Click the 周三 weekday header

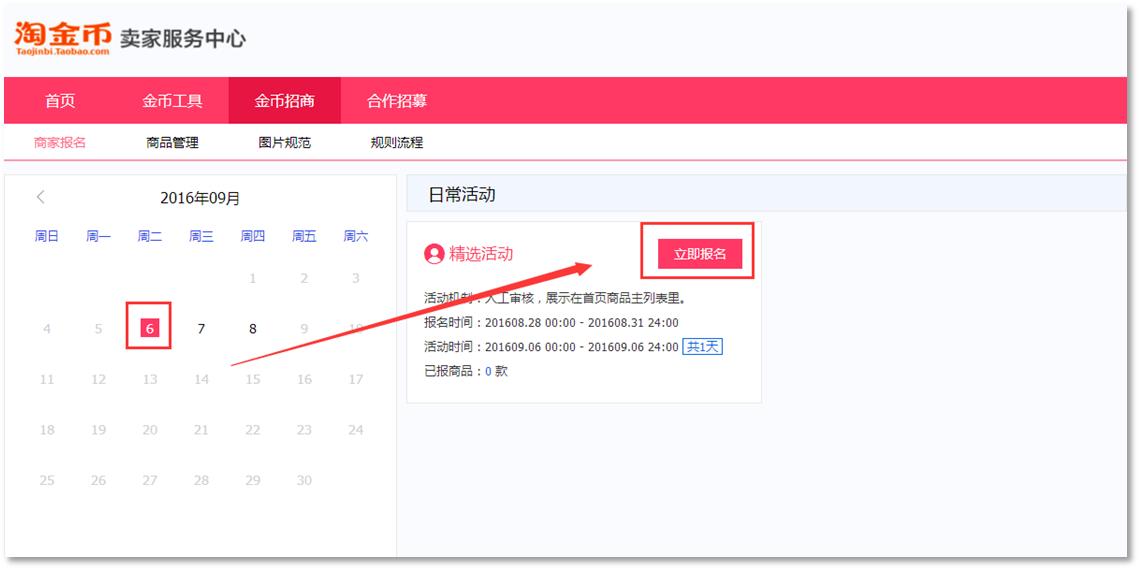(201, 236)
